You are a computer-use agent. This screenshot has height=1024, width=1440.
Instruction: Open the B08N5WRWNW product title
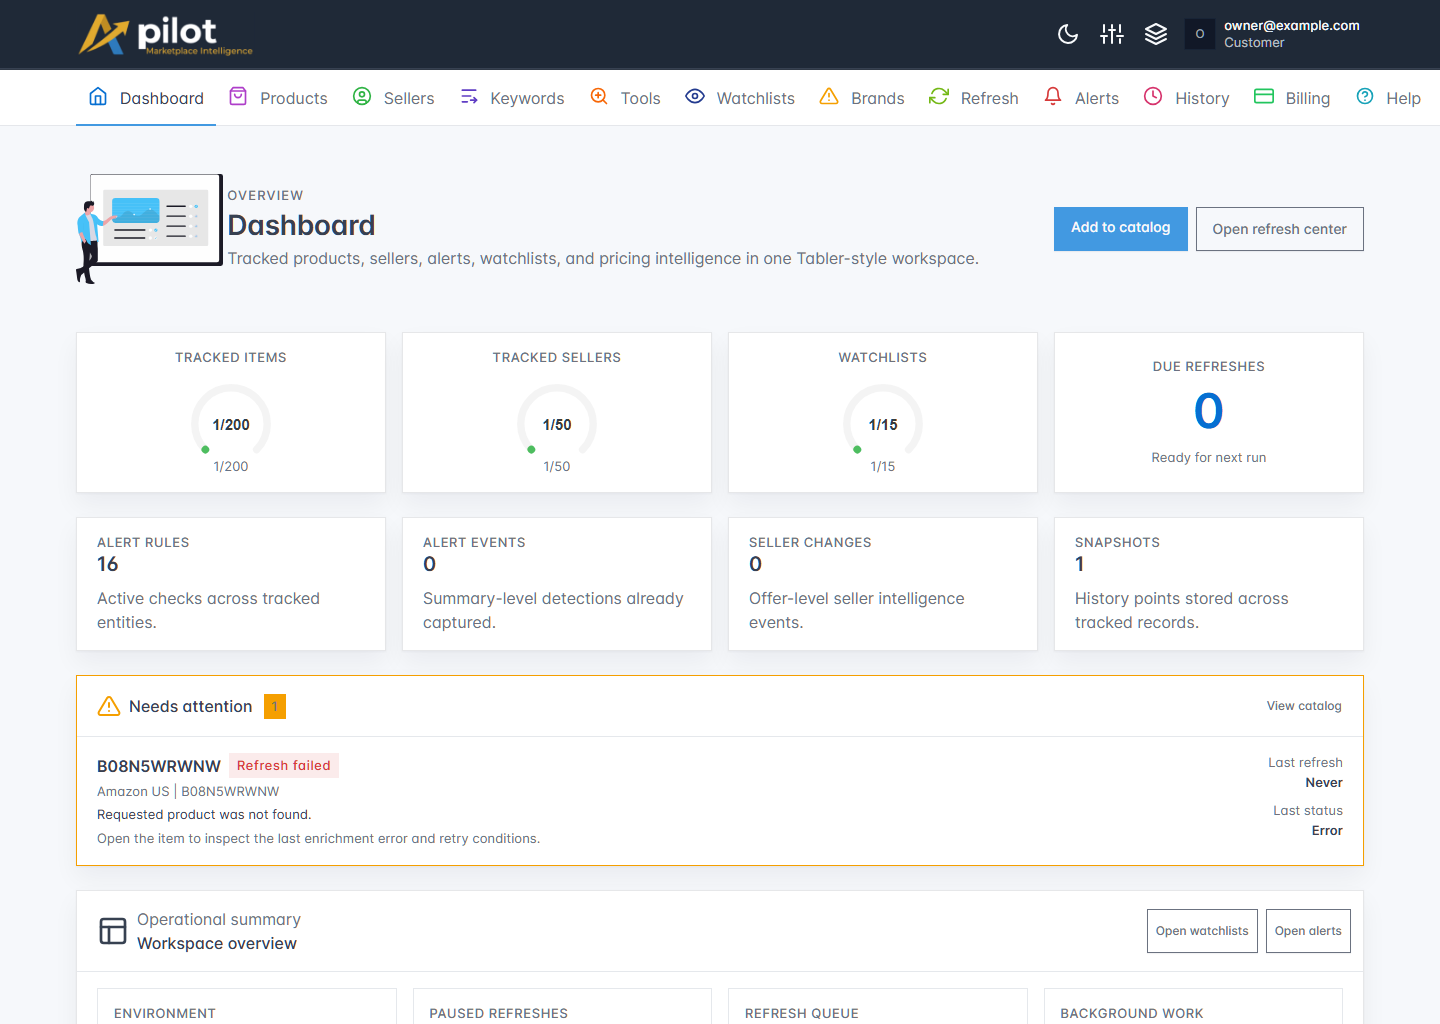tap(158, 766)
